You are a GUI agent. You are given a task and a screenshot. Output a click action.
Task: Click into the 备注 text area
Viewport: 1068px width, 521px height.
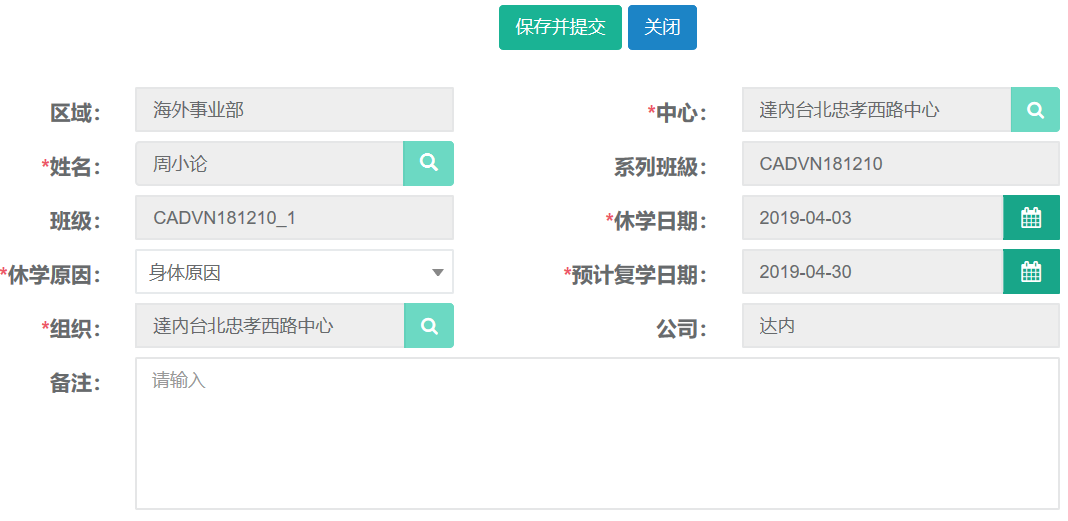(x=596, y=433)
